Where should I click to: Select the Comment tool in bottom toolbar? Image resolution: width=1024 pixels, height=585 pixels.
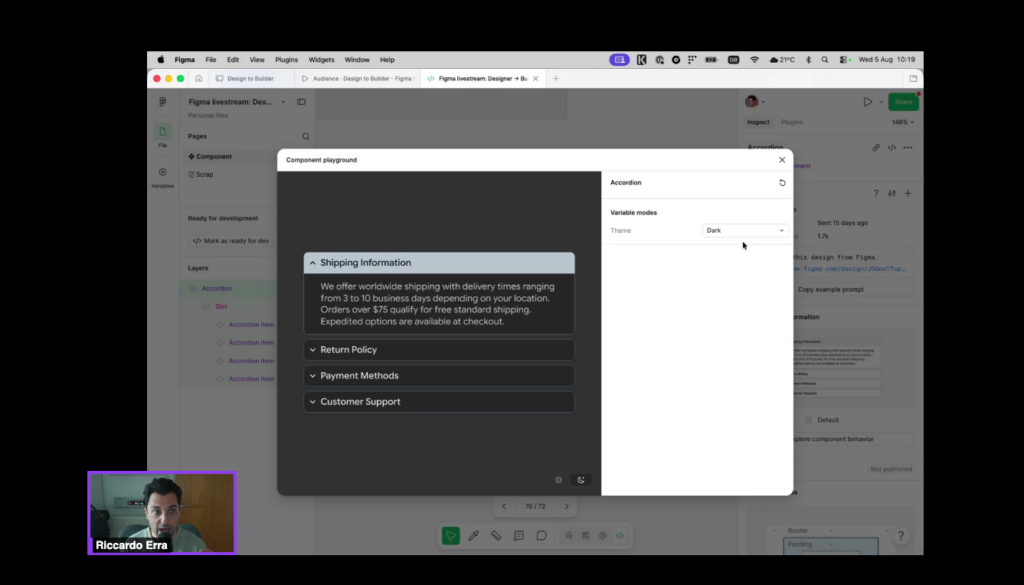pos(541,536)
